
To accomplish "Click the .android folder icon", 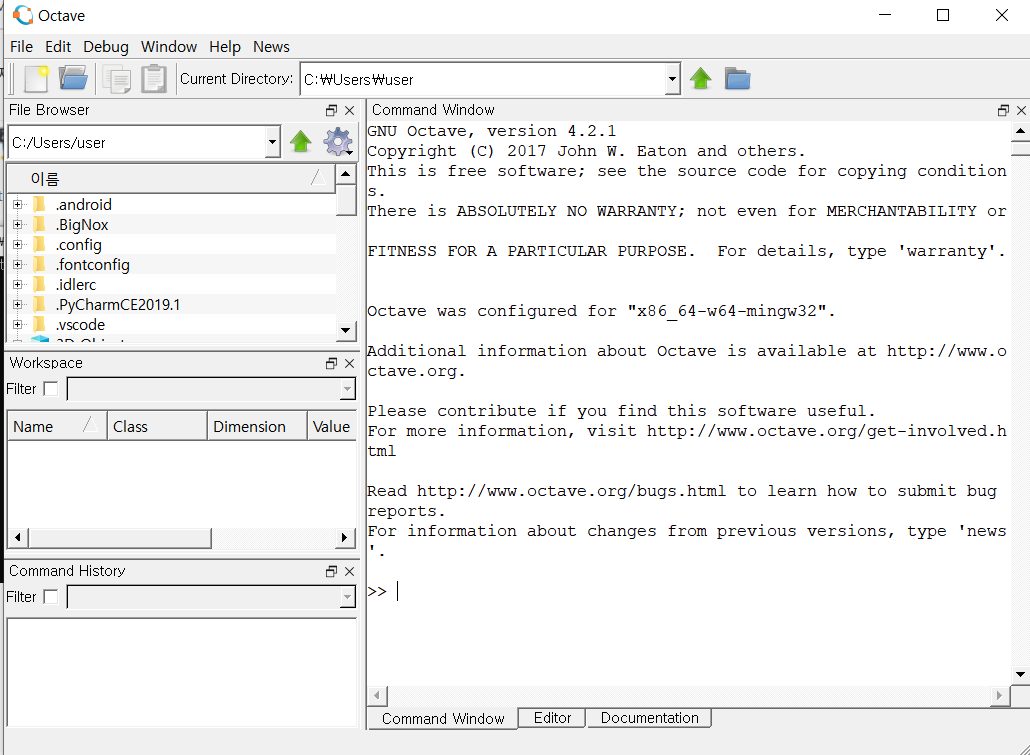I will click(39, 204).
